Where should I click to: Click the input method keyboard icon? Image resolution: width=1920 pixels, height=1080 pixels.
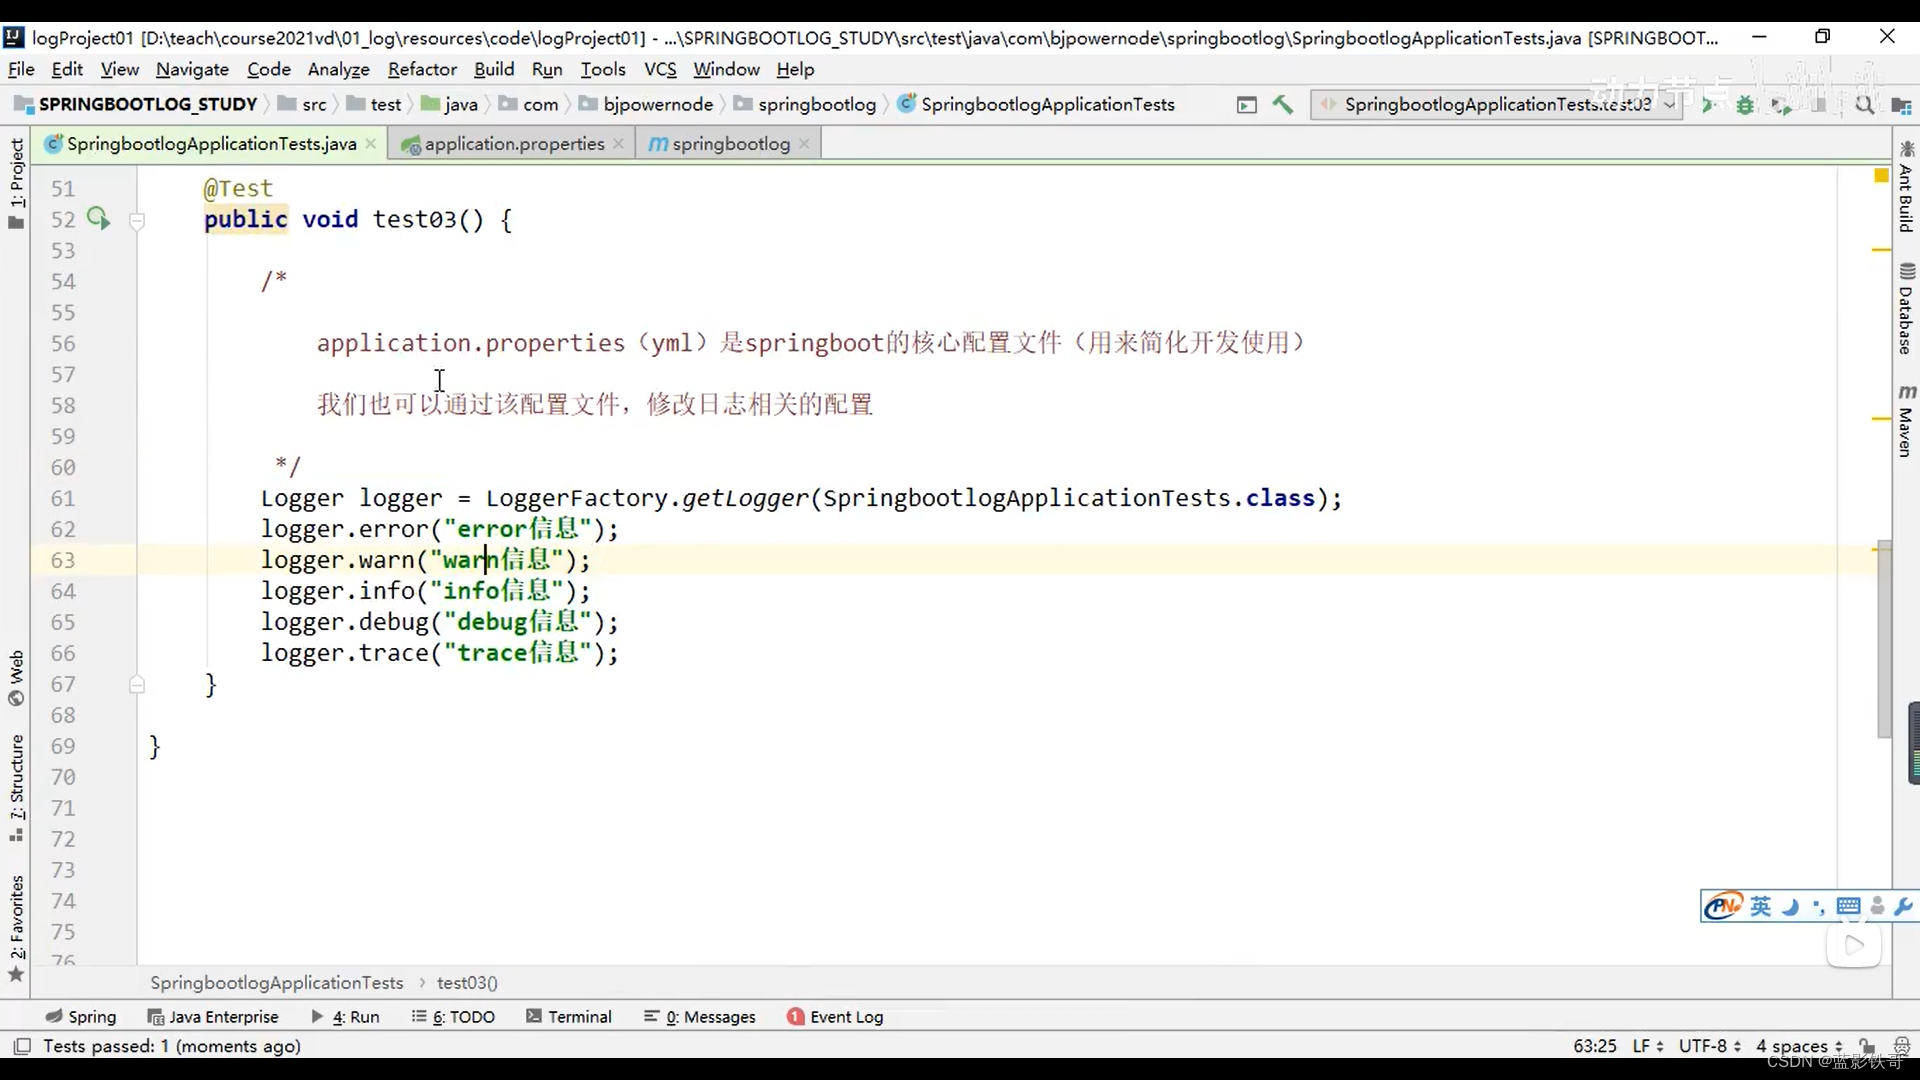coord(1848,906)
